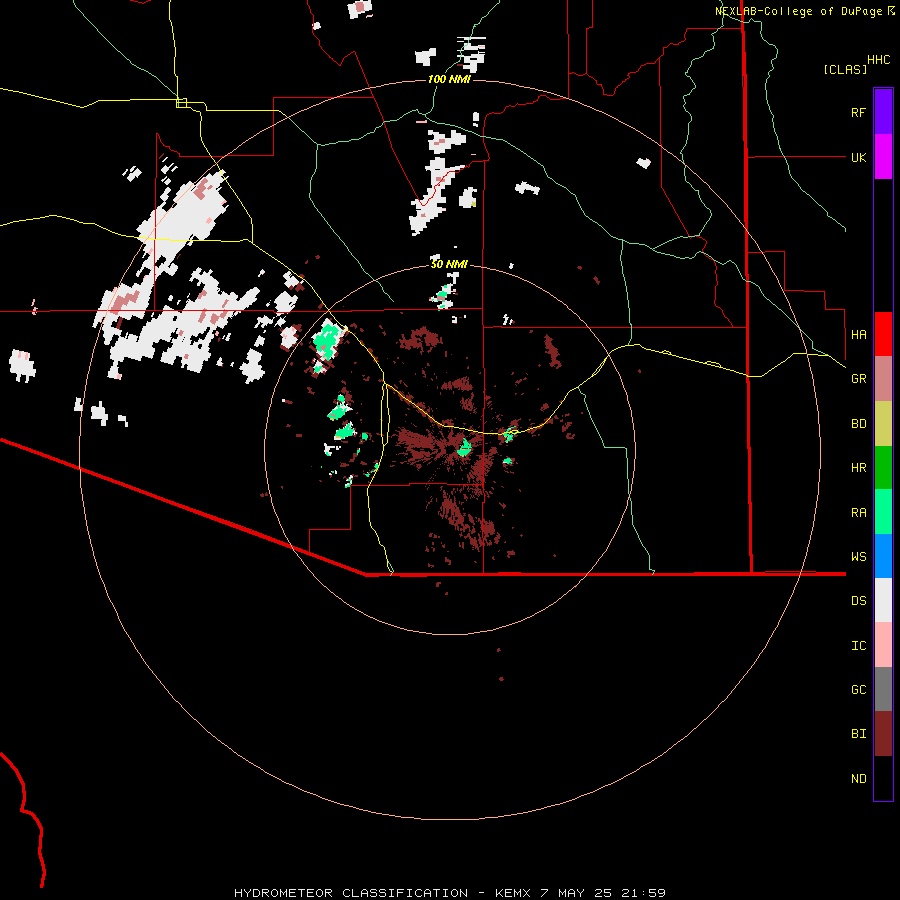Click the 'RF' legend label
This screenshot has width=900, height=900.
coord(858,112)
